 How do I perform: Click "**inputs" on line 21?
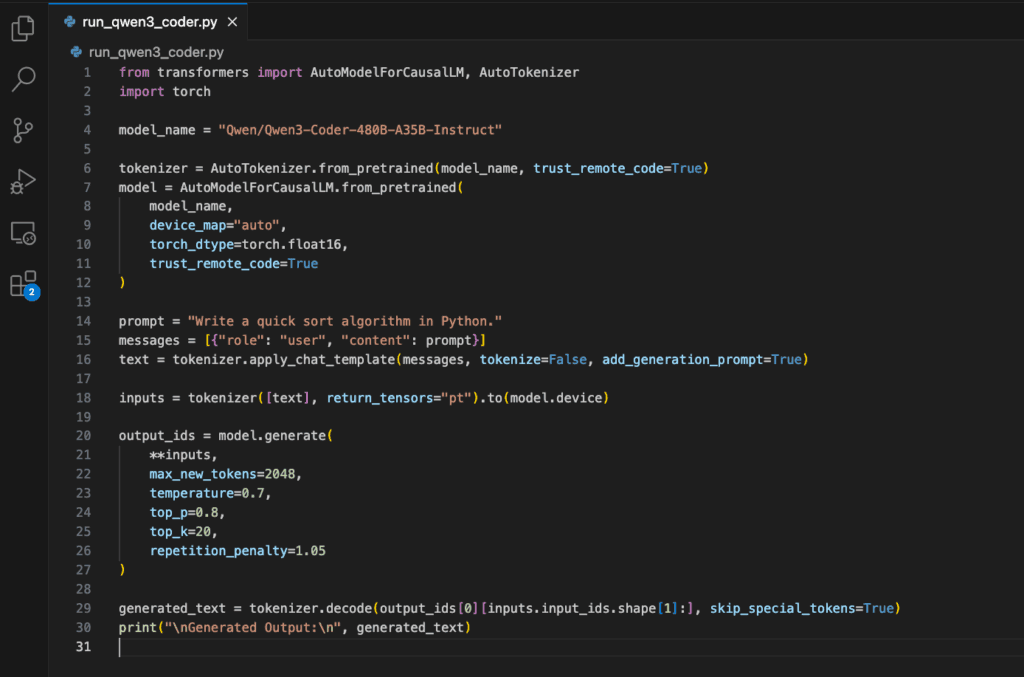coord(180,455)
